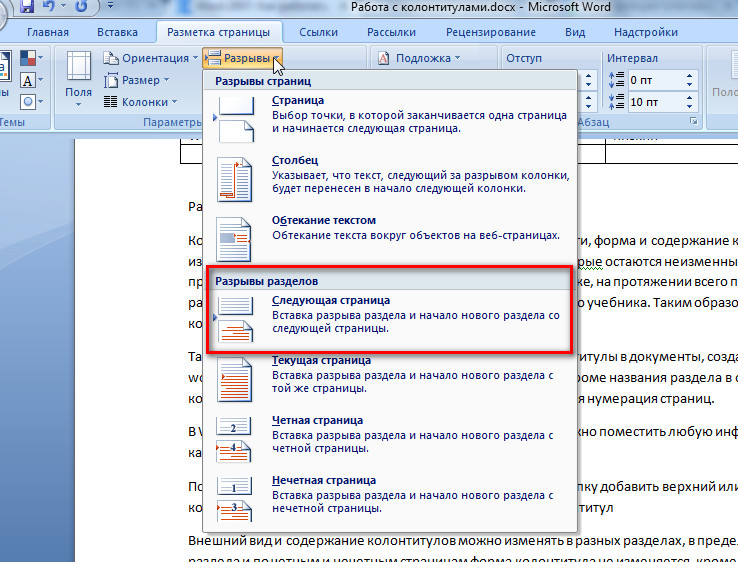
Task: Open the Ссылки tab
Action: click(x=319, y=32)
